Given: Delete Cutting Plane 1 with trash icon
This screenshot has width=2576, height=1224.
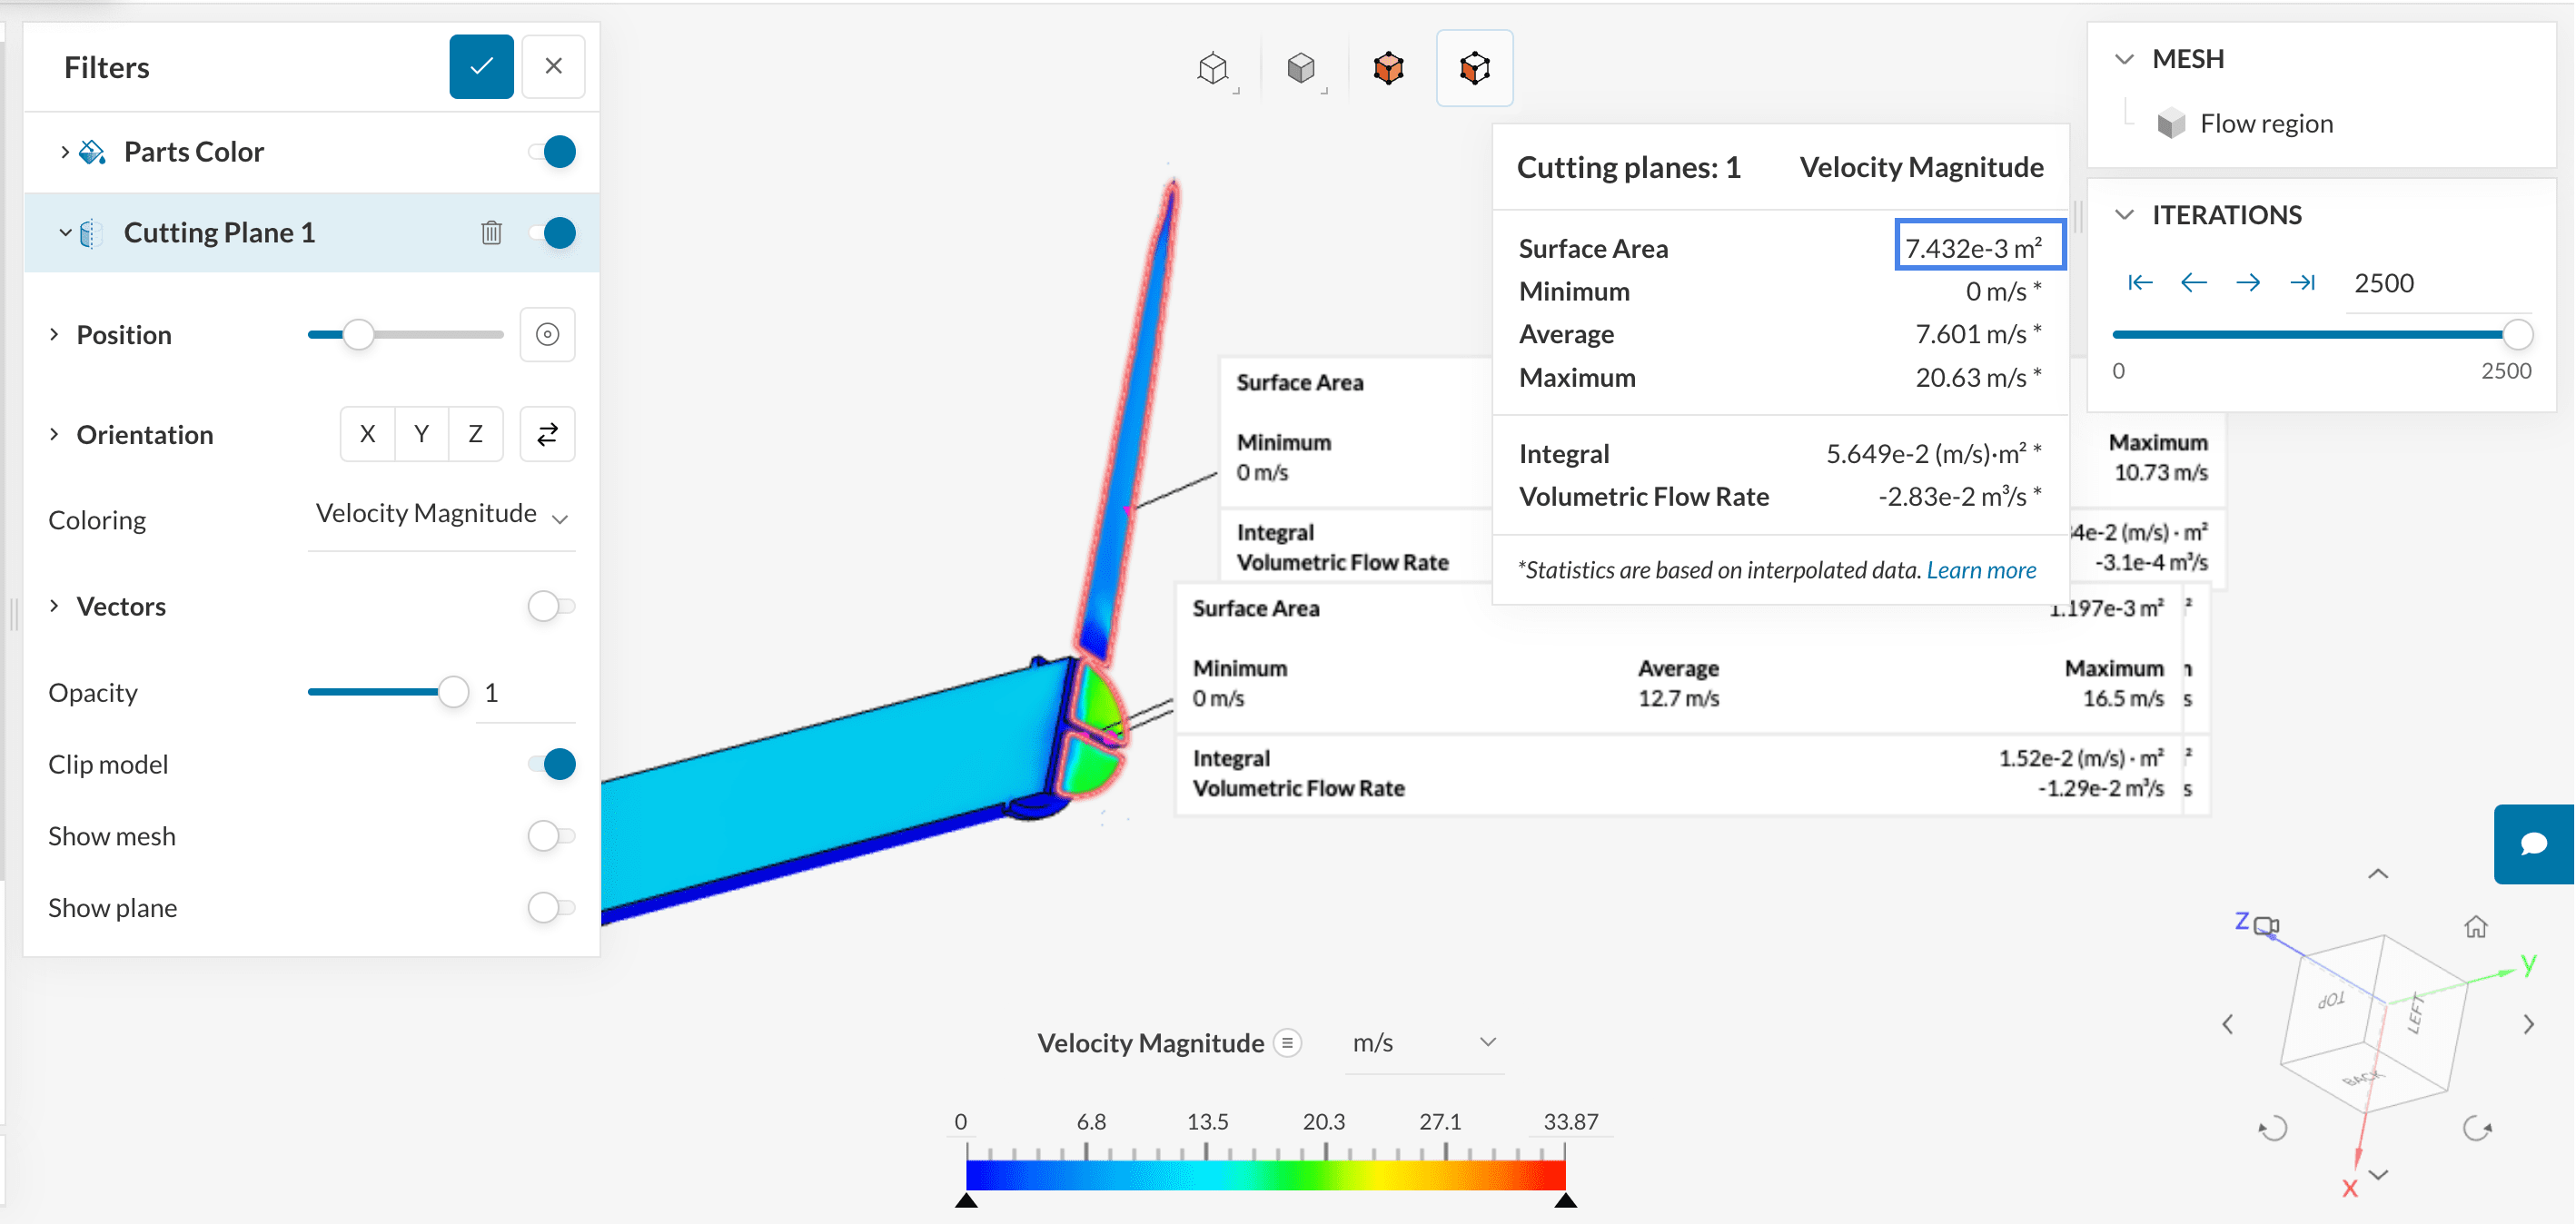Looking at the screenshot, I should 491,233.
